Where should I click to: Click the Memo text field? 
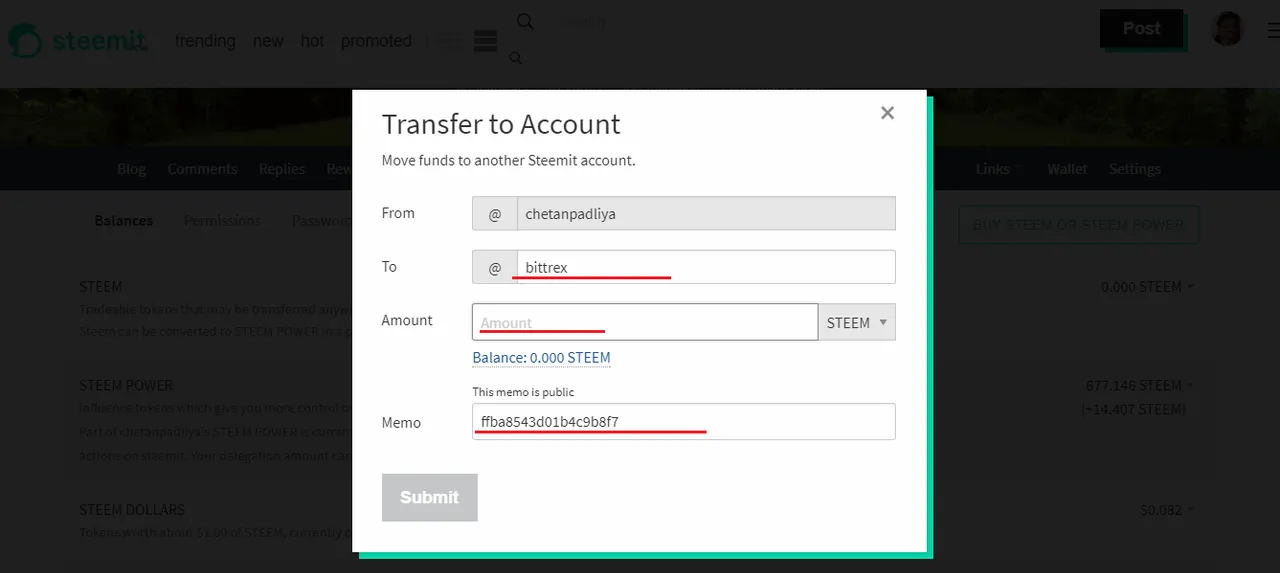(684, 422)
